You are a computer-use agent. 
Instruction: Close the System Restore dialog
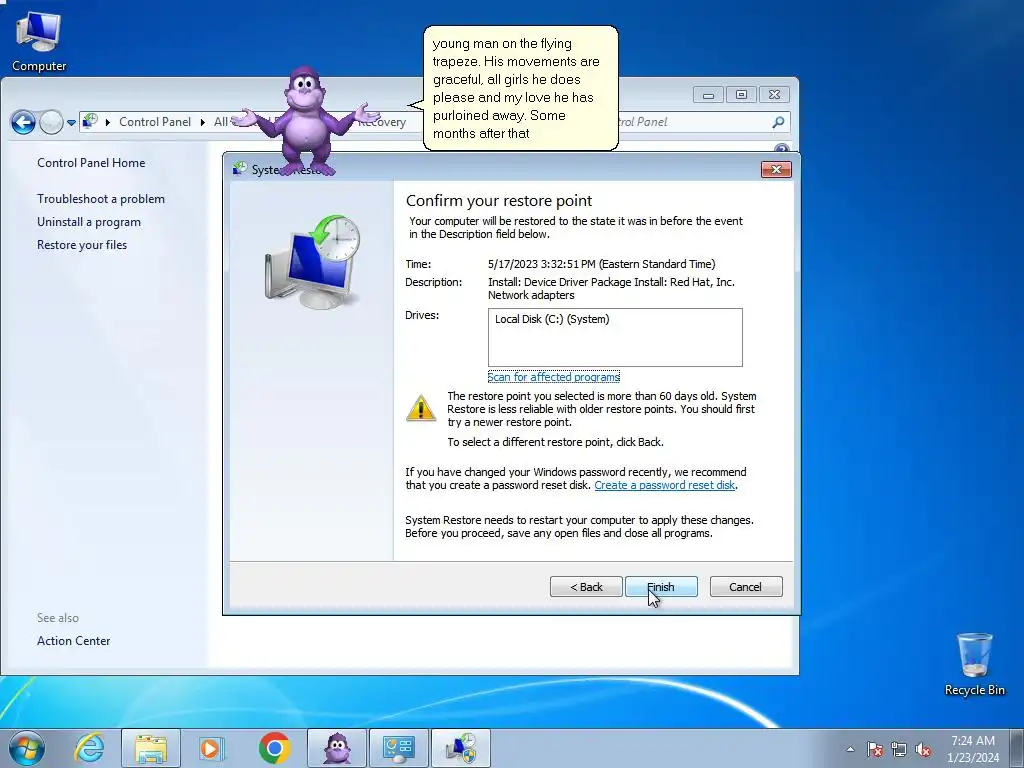776,169
